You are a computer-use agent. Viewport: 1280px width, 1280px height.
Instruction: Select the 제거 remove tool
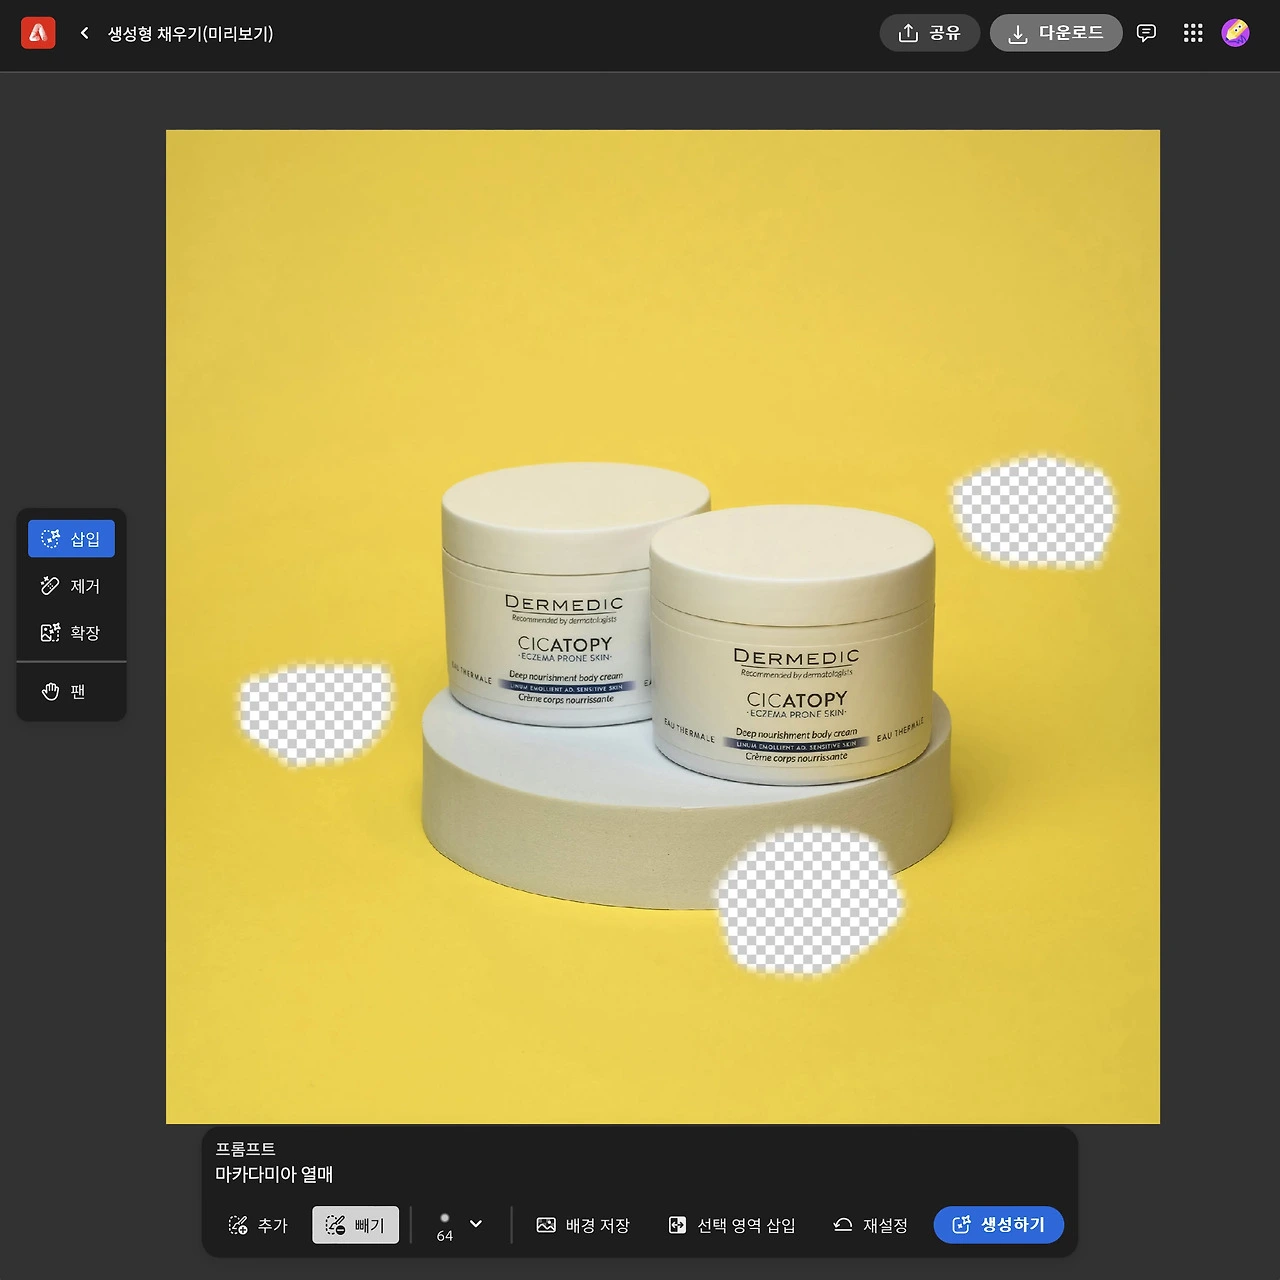(71, 586)
